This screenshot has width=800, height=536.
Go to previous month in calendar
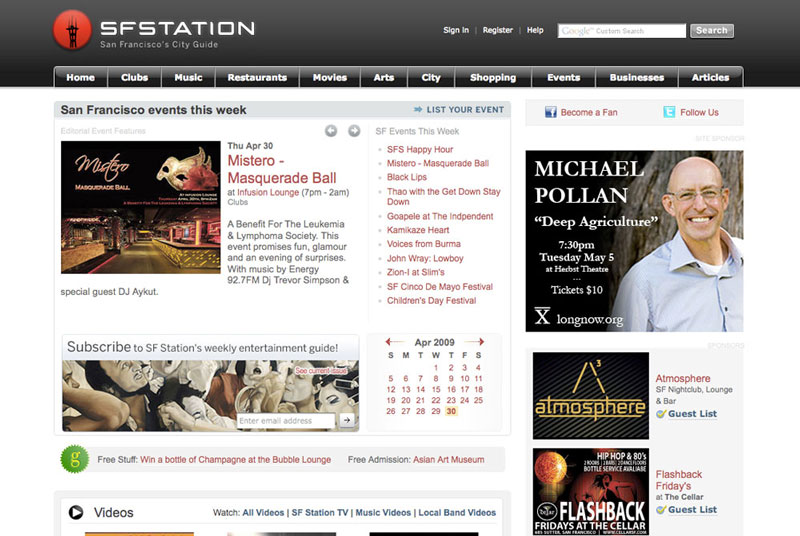coord(395,342)
